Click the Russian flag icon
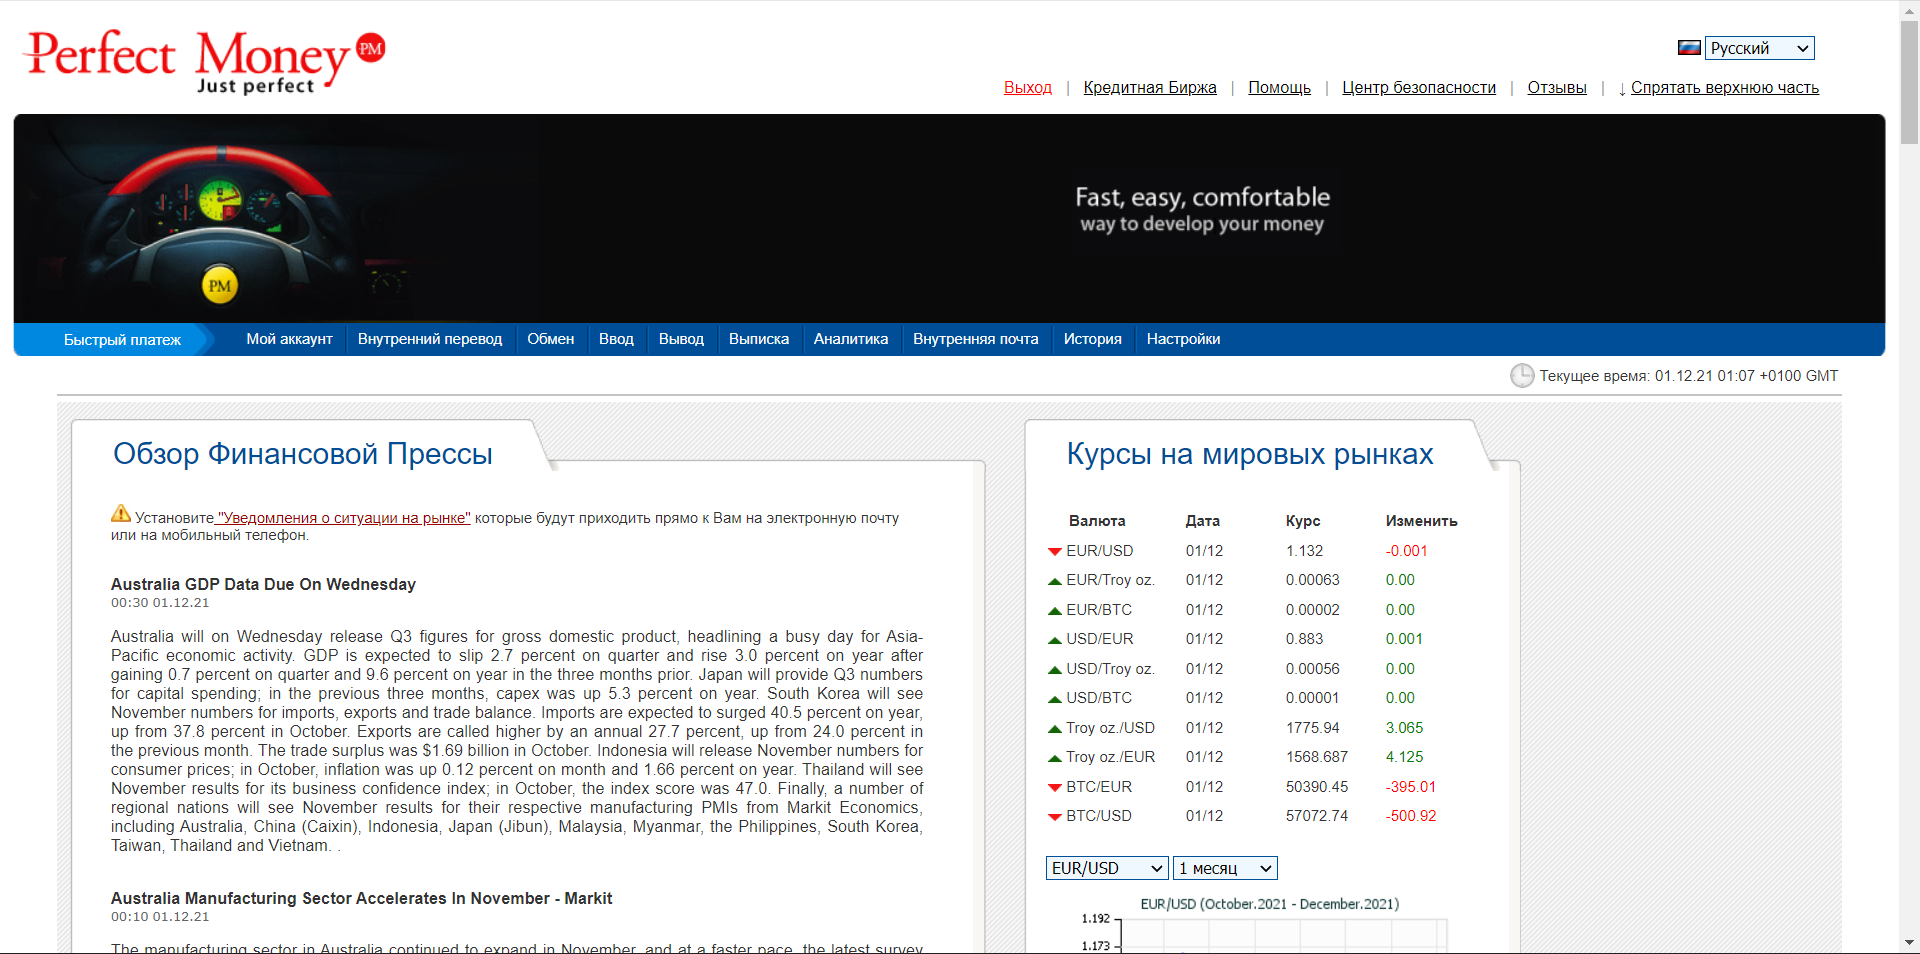Image resolution: width=1920 pixels, height=954 pixels. [1689, 48]
